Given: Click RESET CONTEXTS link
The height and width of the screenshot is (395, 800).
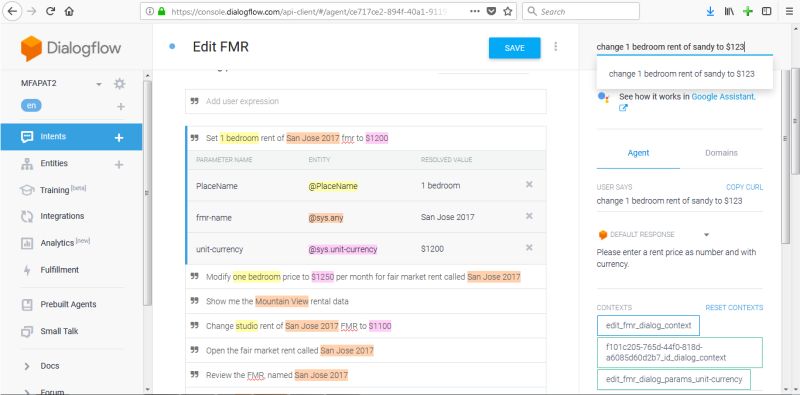Looking at the screenshot, I should pyautogui.click(x=734, y=308).
